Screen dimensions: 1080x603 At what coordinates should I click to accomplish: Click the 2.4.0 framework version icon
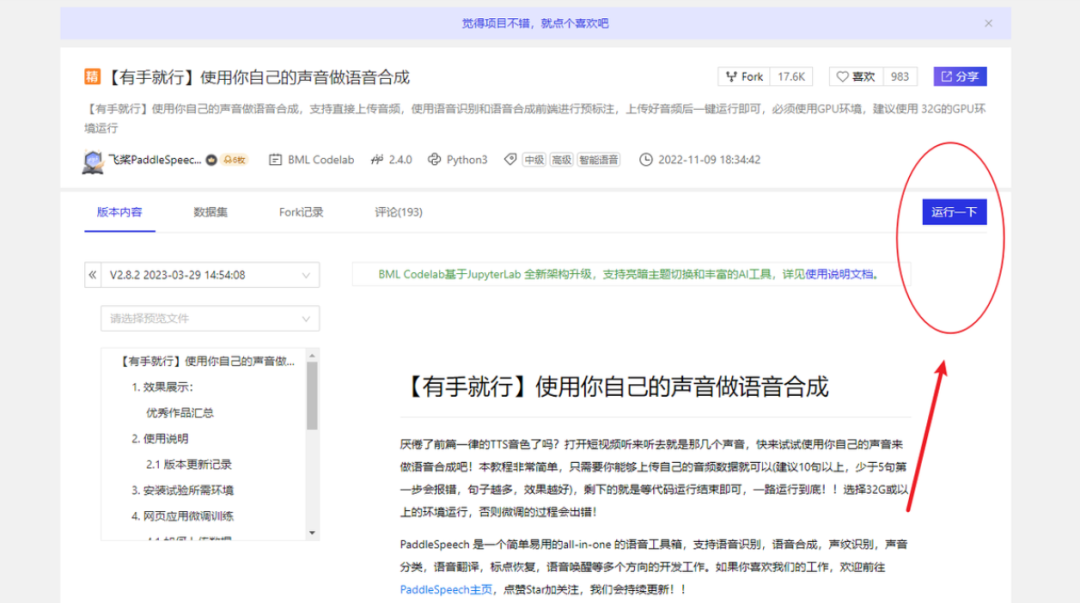coord(377,160)
